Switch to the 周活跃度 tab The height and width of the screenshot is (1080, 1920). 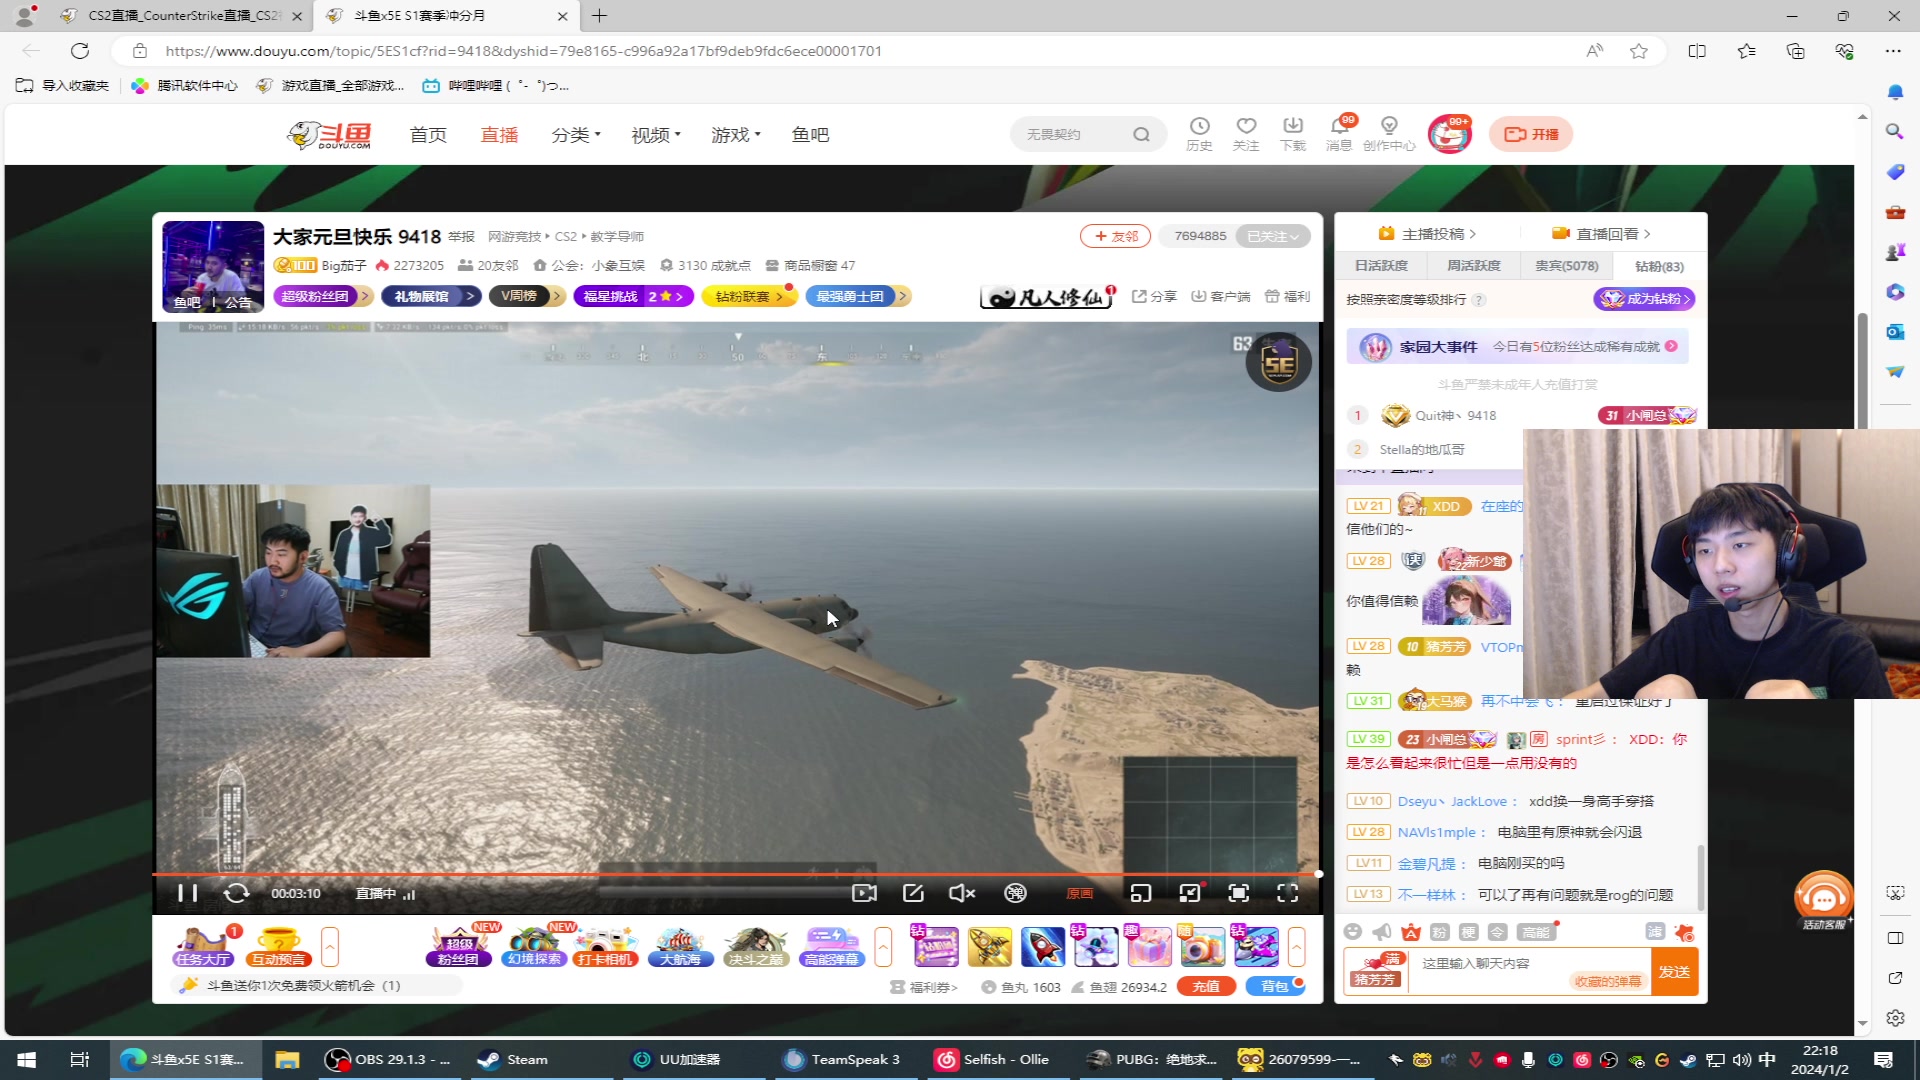[x=1474, y=265]
